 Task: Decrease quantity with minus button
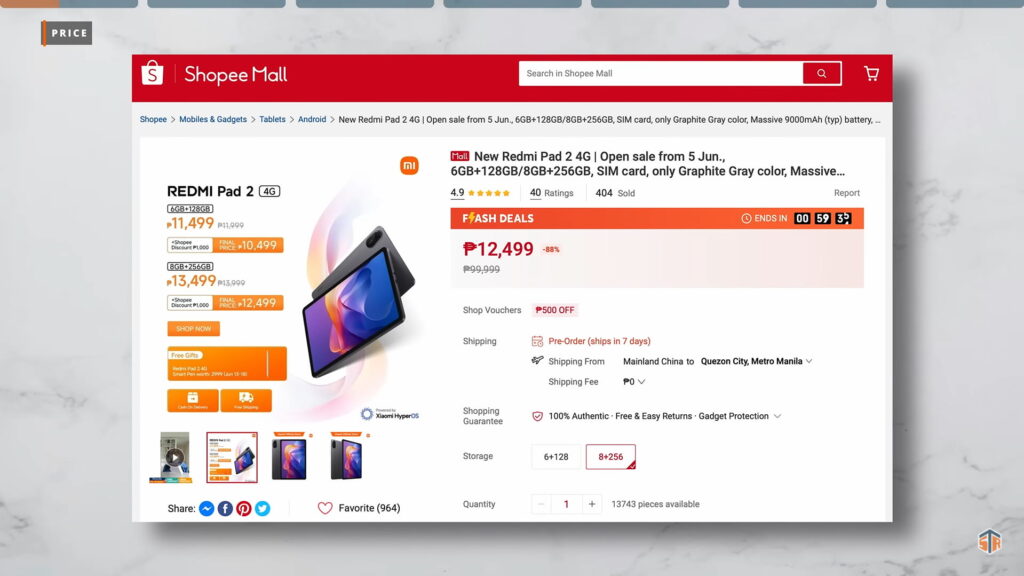click(541, 504)
